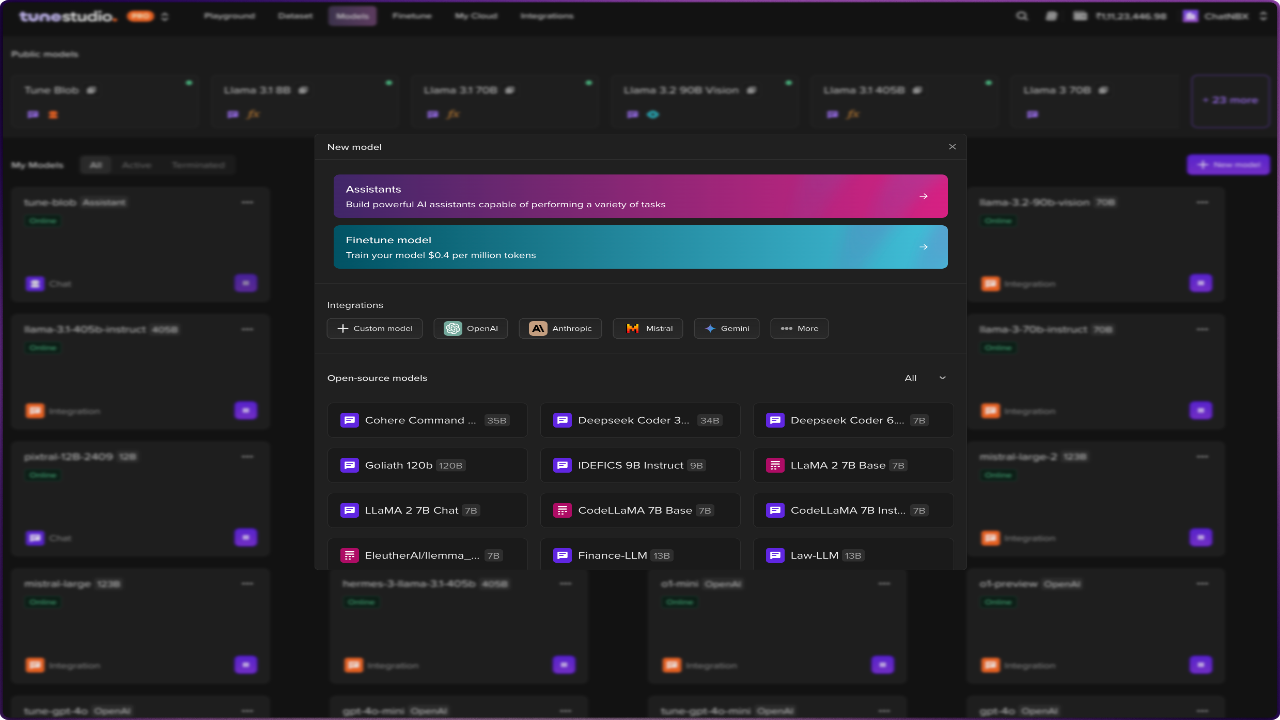This screenshot has width=1280, height=720.
Task: Go to the Playground tab
Action: (229, 16)
